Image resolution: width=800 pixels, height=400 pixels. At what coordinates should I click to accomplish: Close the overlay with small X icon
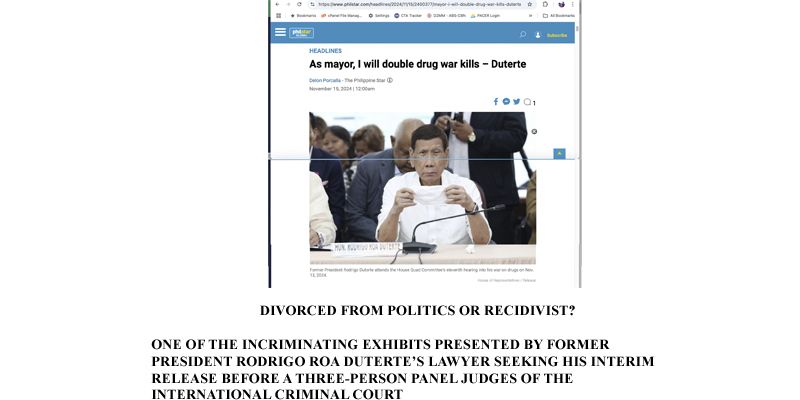(x=534, y=132)
